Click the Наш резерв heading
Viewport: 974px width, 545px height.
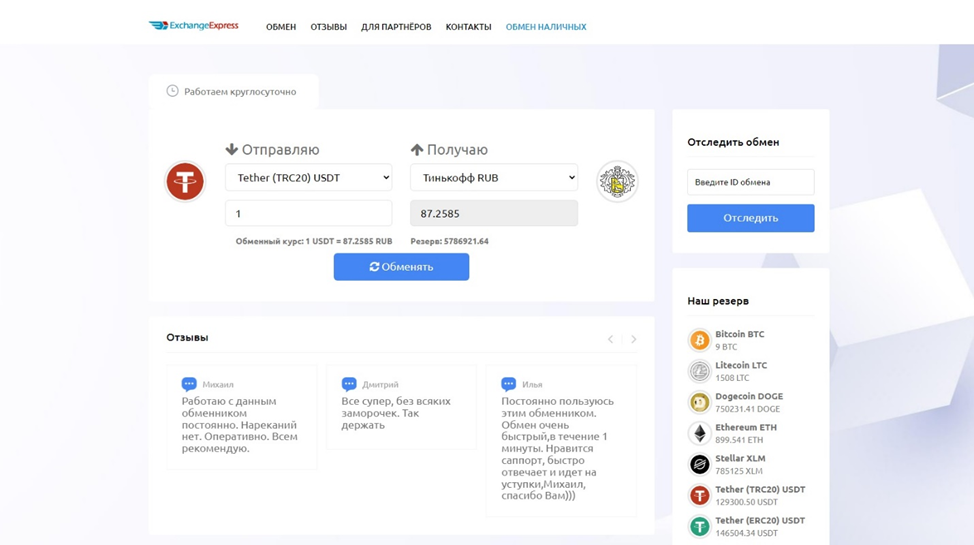(x=718, y=301)
